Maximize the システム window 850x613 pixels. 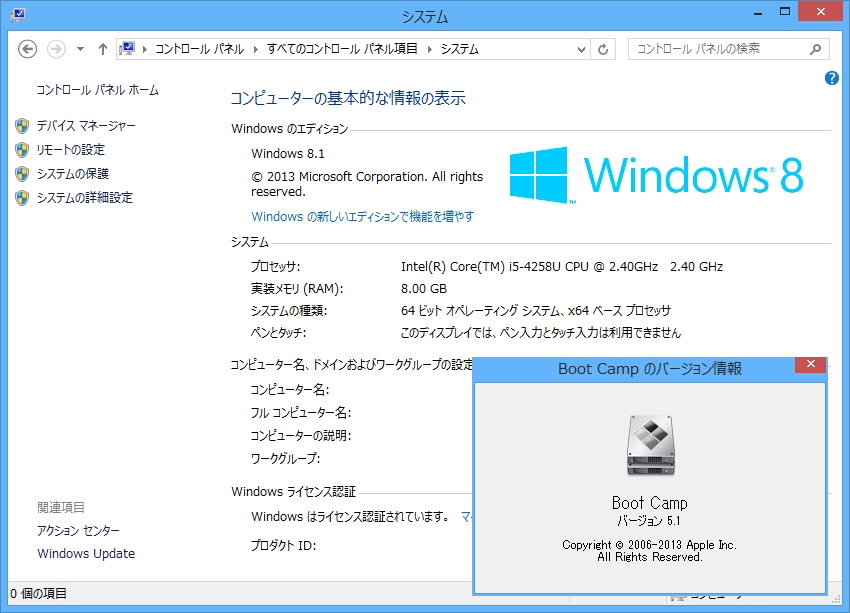784,11
